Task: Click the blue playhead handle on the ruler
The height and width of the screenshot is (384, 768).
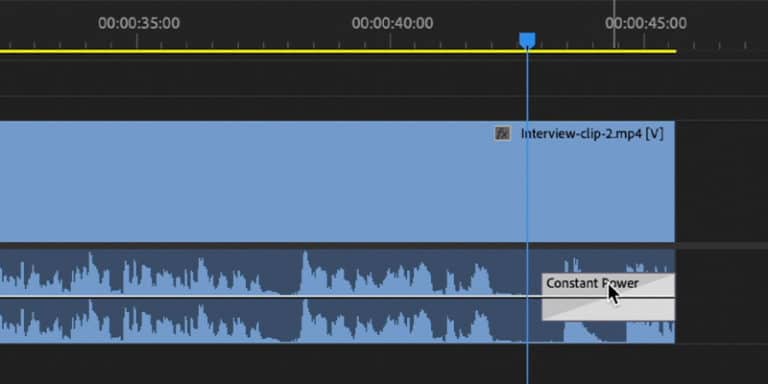Action: [x=527, y=41]
